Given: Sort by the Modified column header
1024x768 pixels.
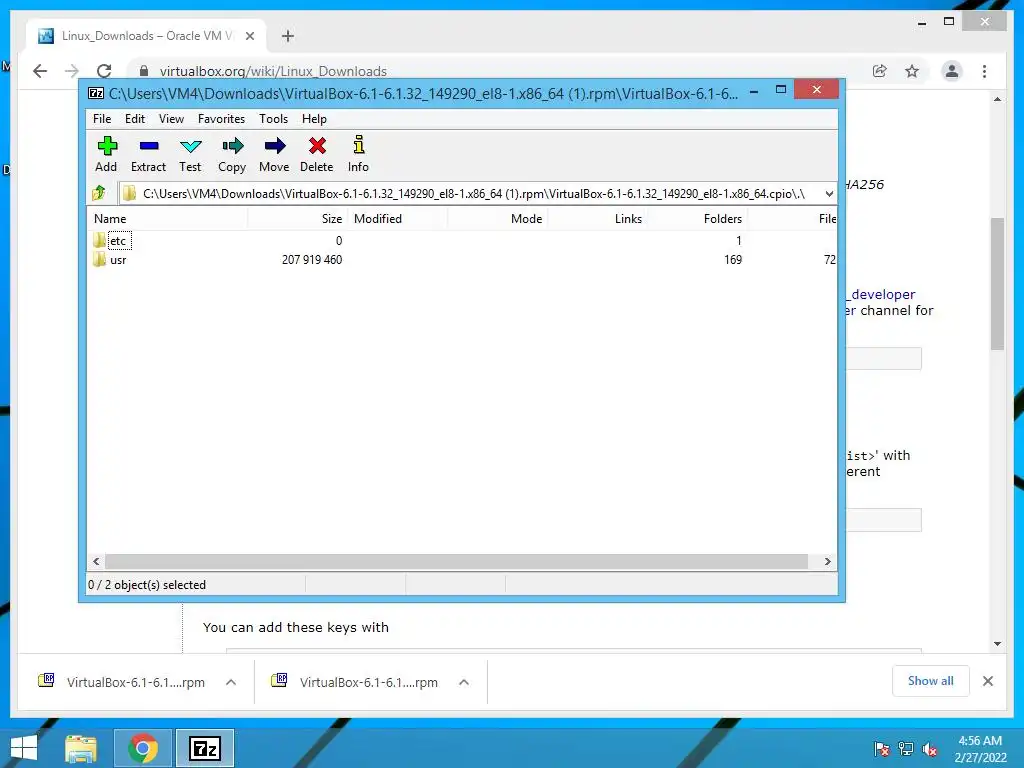Looking at the screenshot, I should click(x=397, y=219).
